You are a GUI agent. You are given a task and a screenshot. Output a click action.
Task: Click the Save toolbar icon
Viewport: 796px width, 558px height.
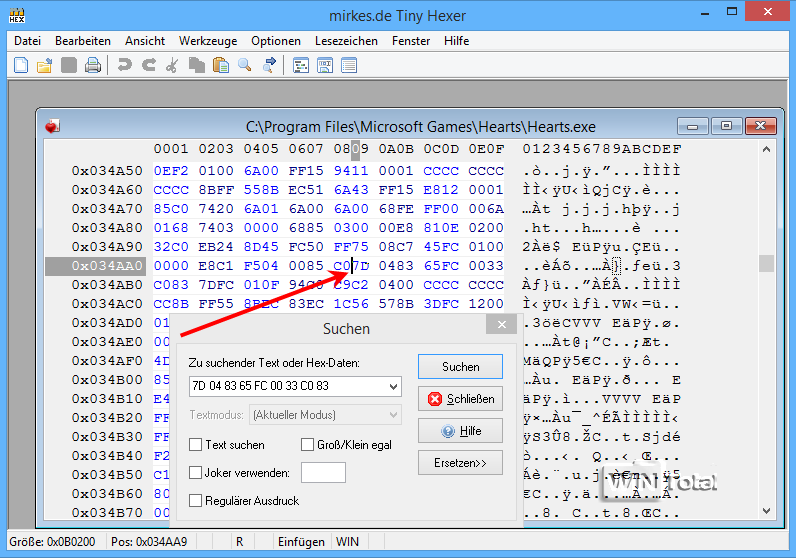[69, 65]
